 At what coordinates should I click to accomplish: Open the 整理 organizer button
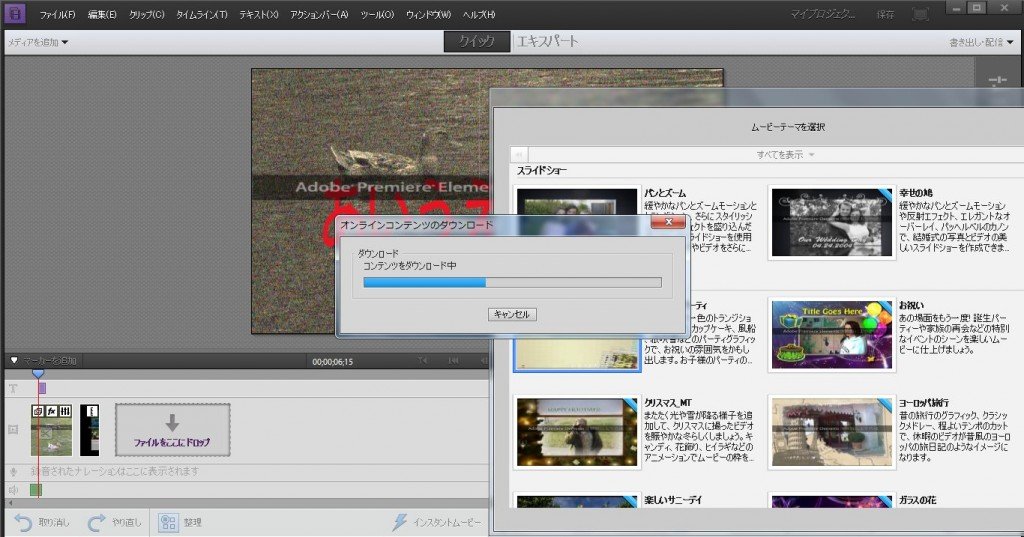[180, 522]
